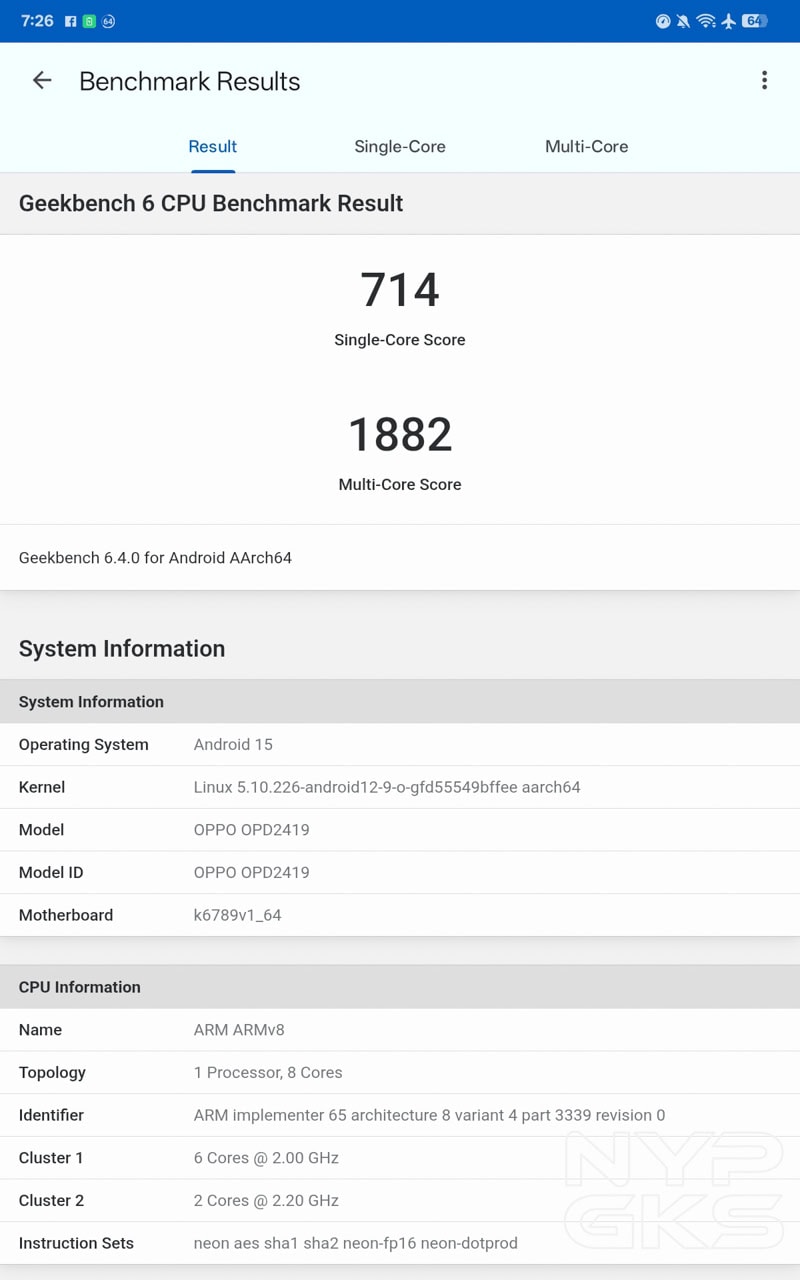Switch to the Result tab

213,146
